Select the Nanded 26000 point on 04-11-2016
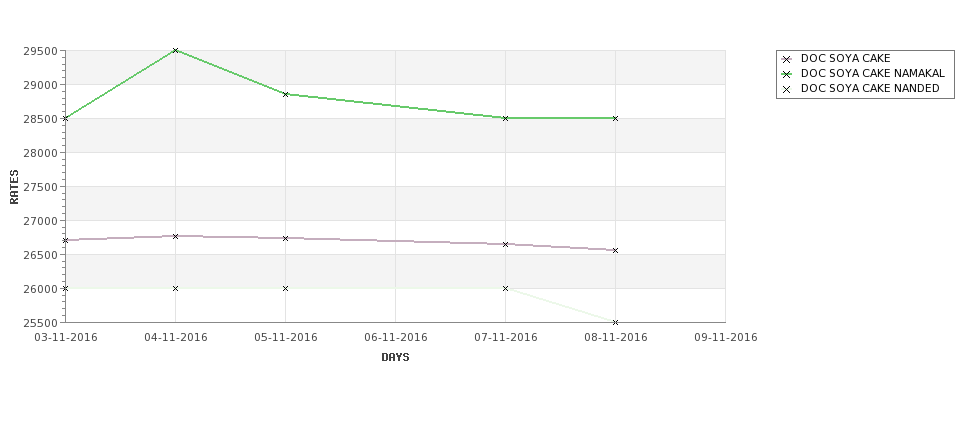This screenshot has width=975, height=429. (x=175, y=288)
